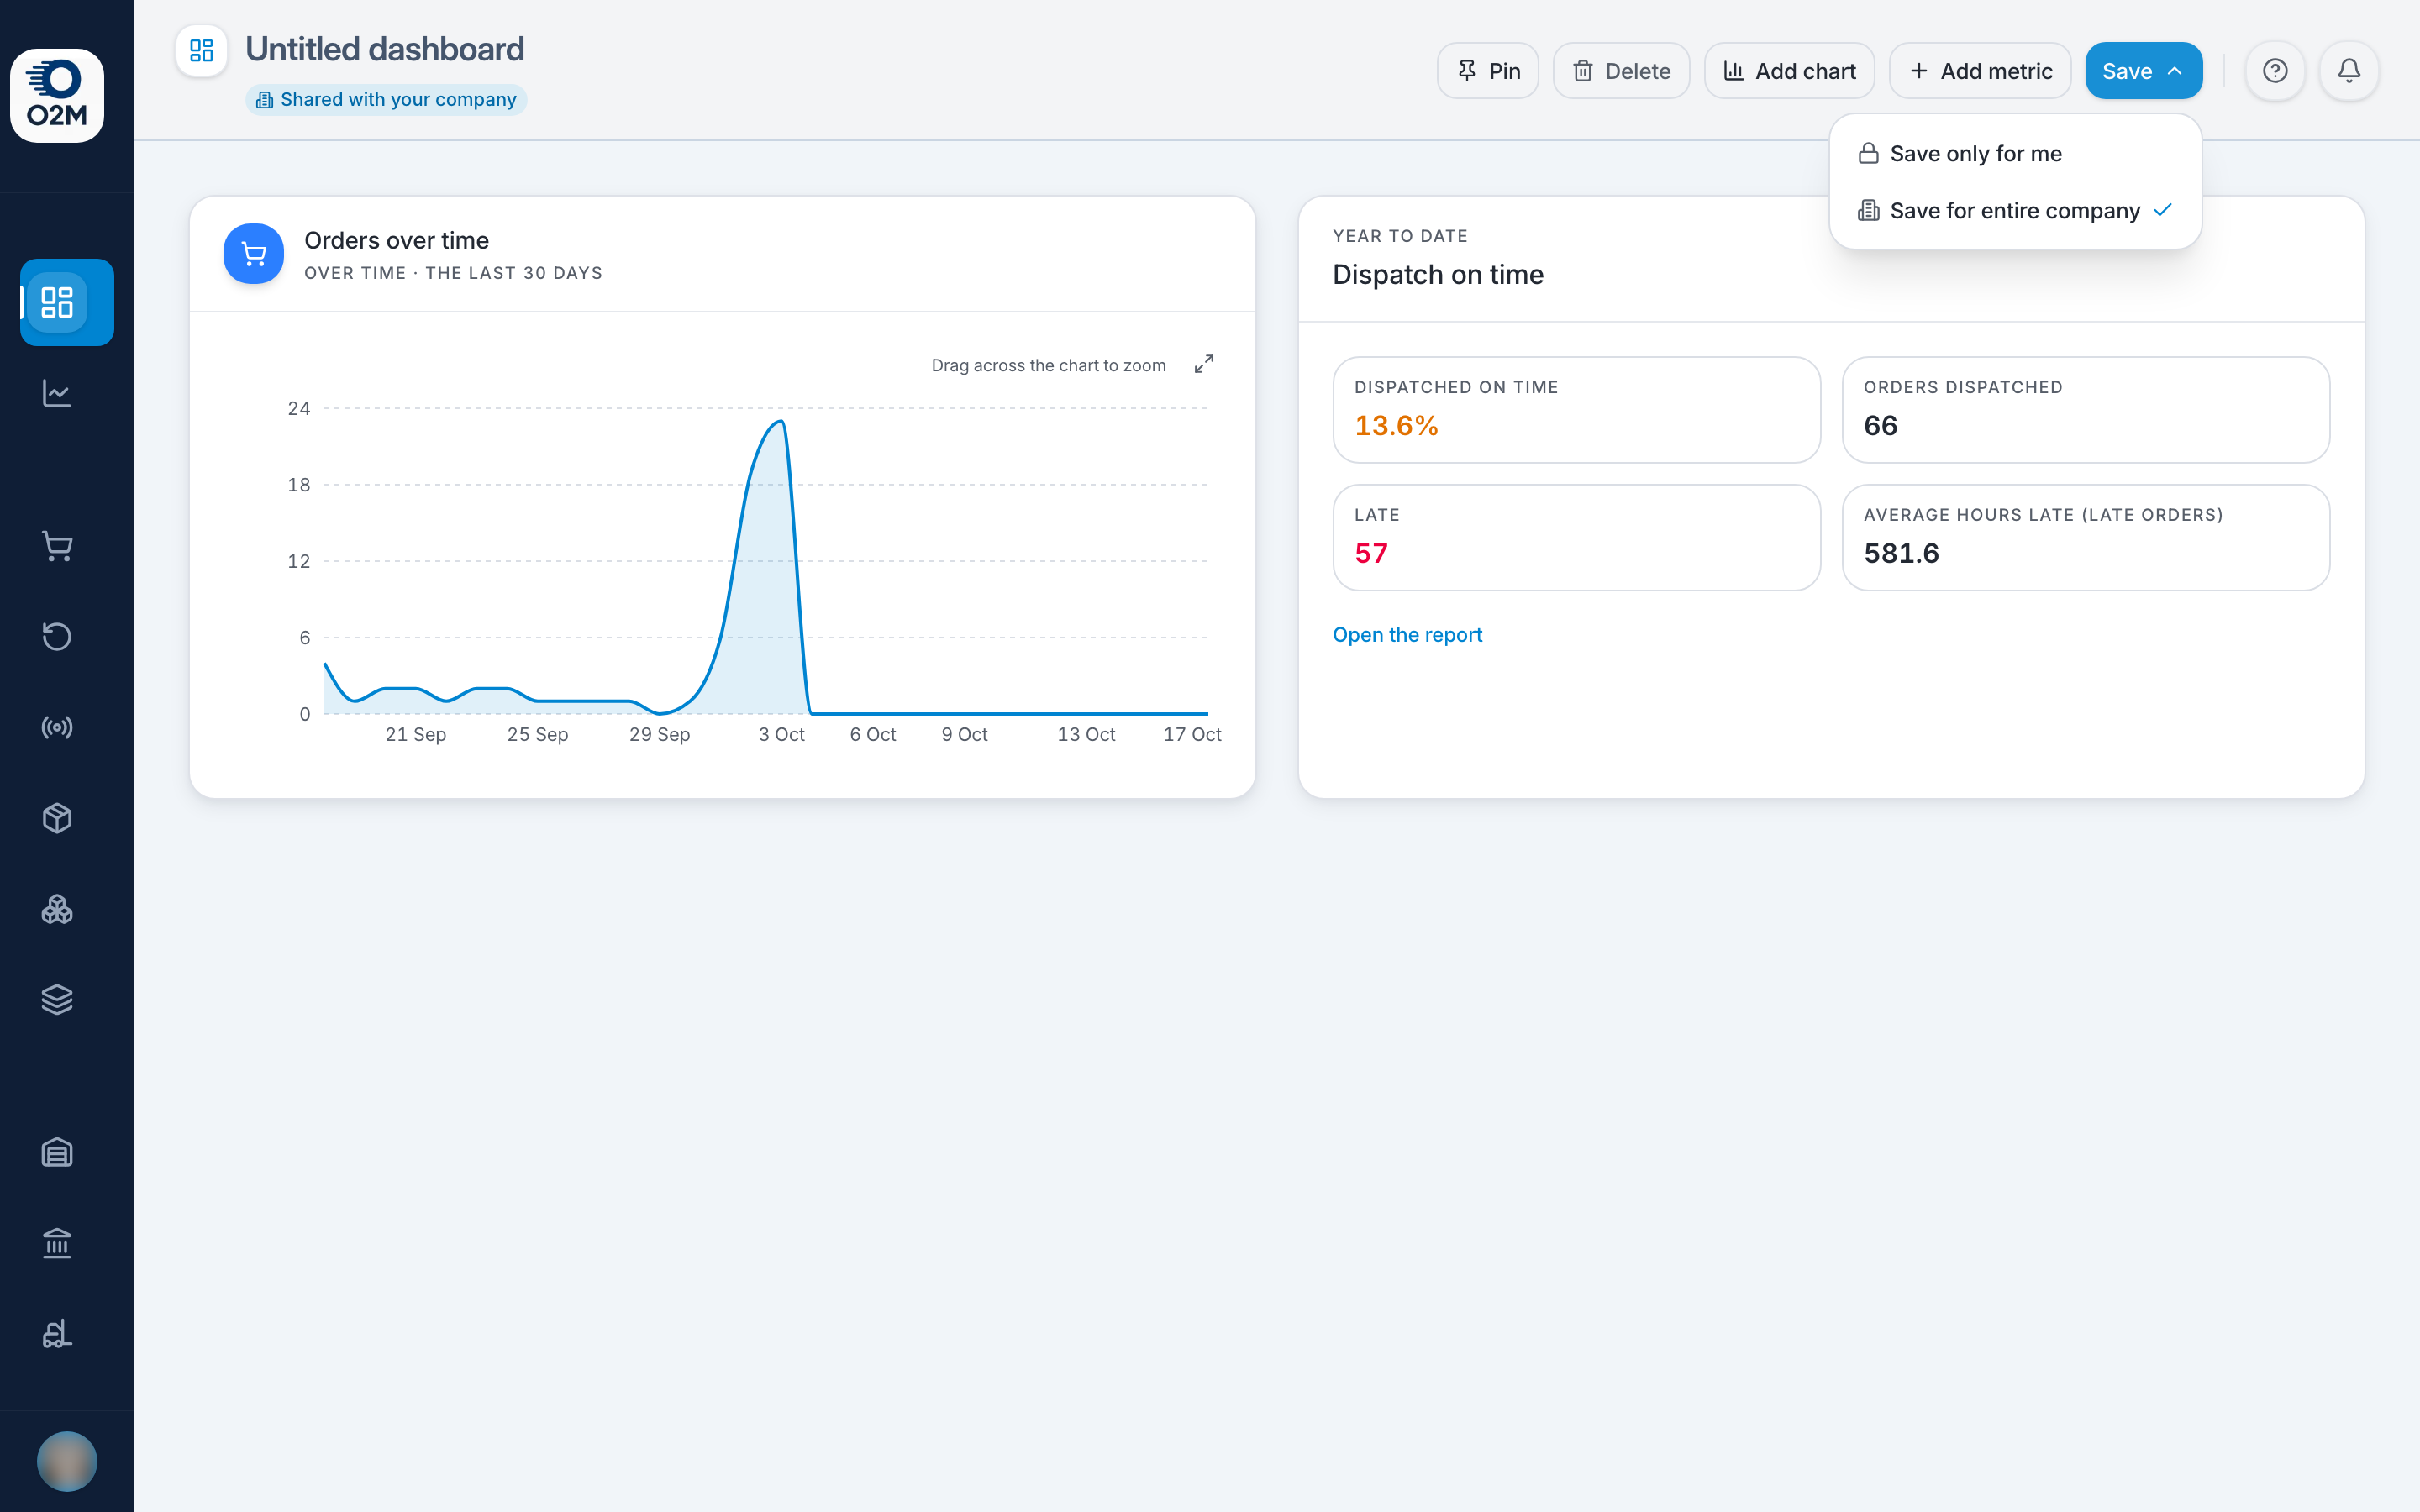This screenshot has width=2420, height=1512.
Task: Click the Drag across the chart to zoom hint
Action: pos(1048,365)
